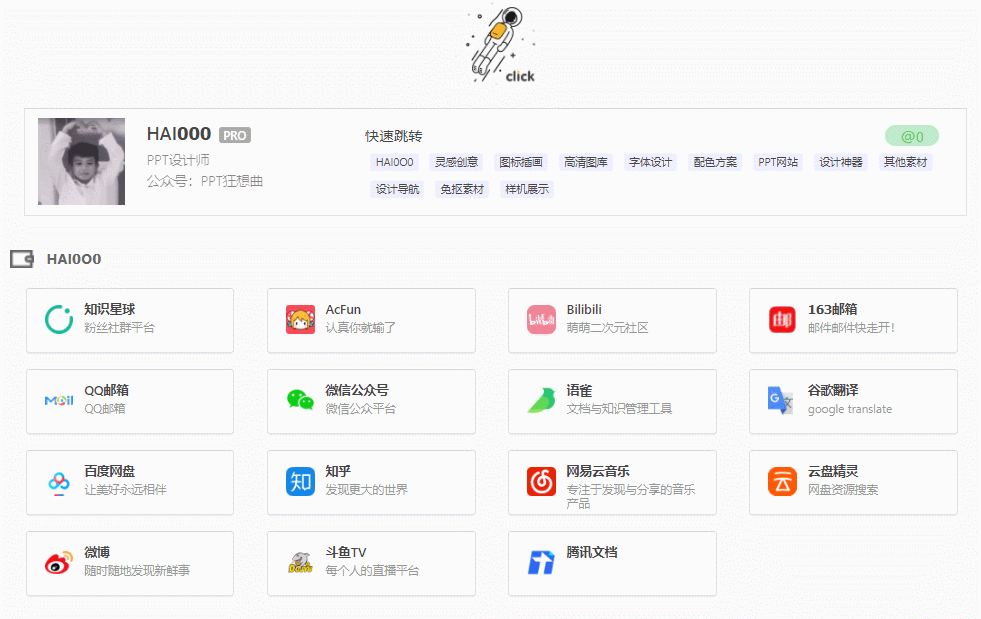Jump to the 设计导航 section
The width and height of the screenshot is (981, 619).
pyautogui.click(x=397, y=190)
